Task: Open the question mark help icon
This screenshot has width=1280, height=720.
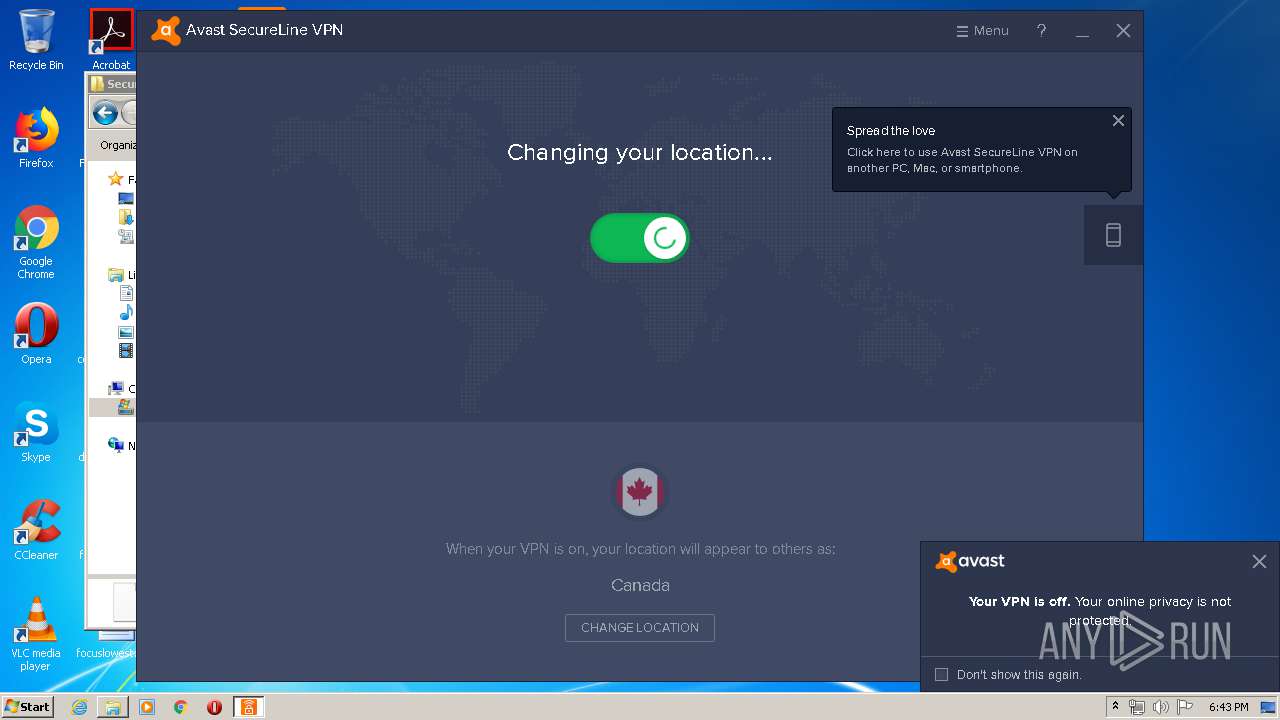Action: [x=1041, y=31]
